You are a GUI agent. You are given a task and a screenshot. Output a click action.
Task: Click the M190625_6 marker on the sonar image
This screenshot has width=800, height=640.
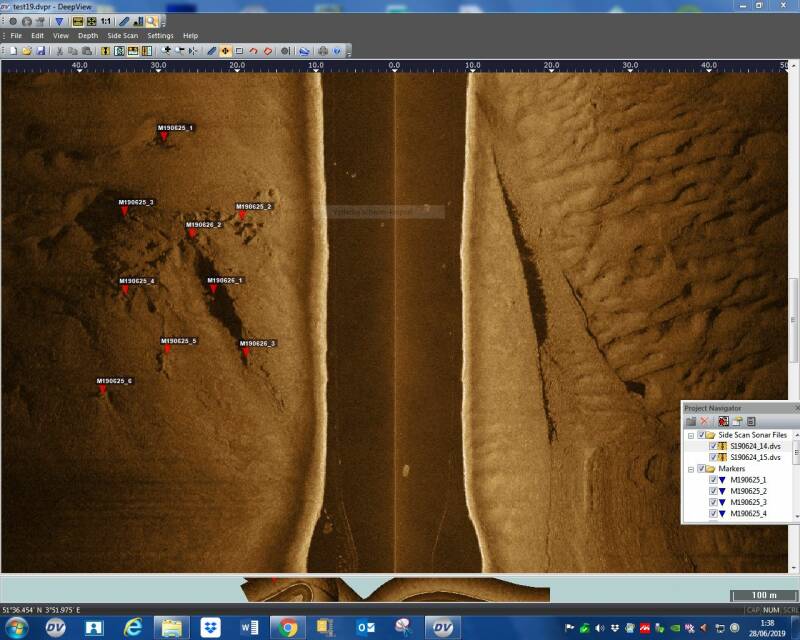point(103,389)
